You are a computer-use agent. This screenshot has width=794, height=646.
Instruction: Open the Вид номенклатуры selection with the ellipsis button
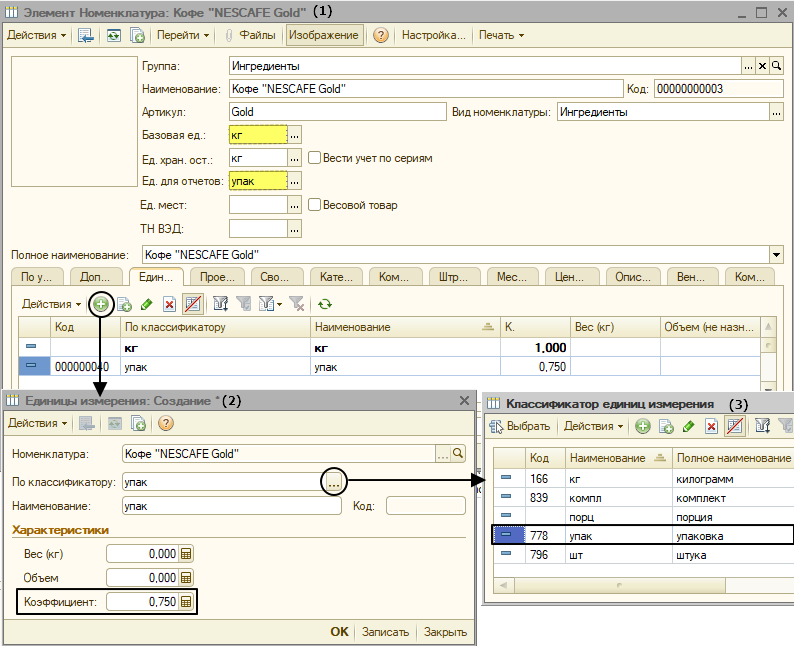tap(776, 112)
